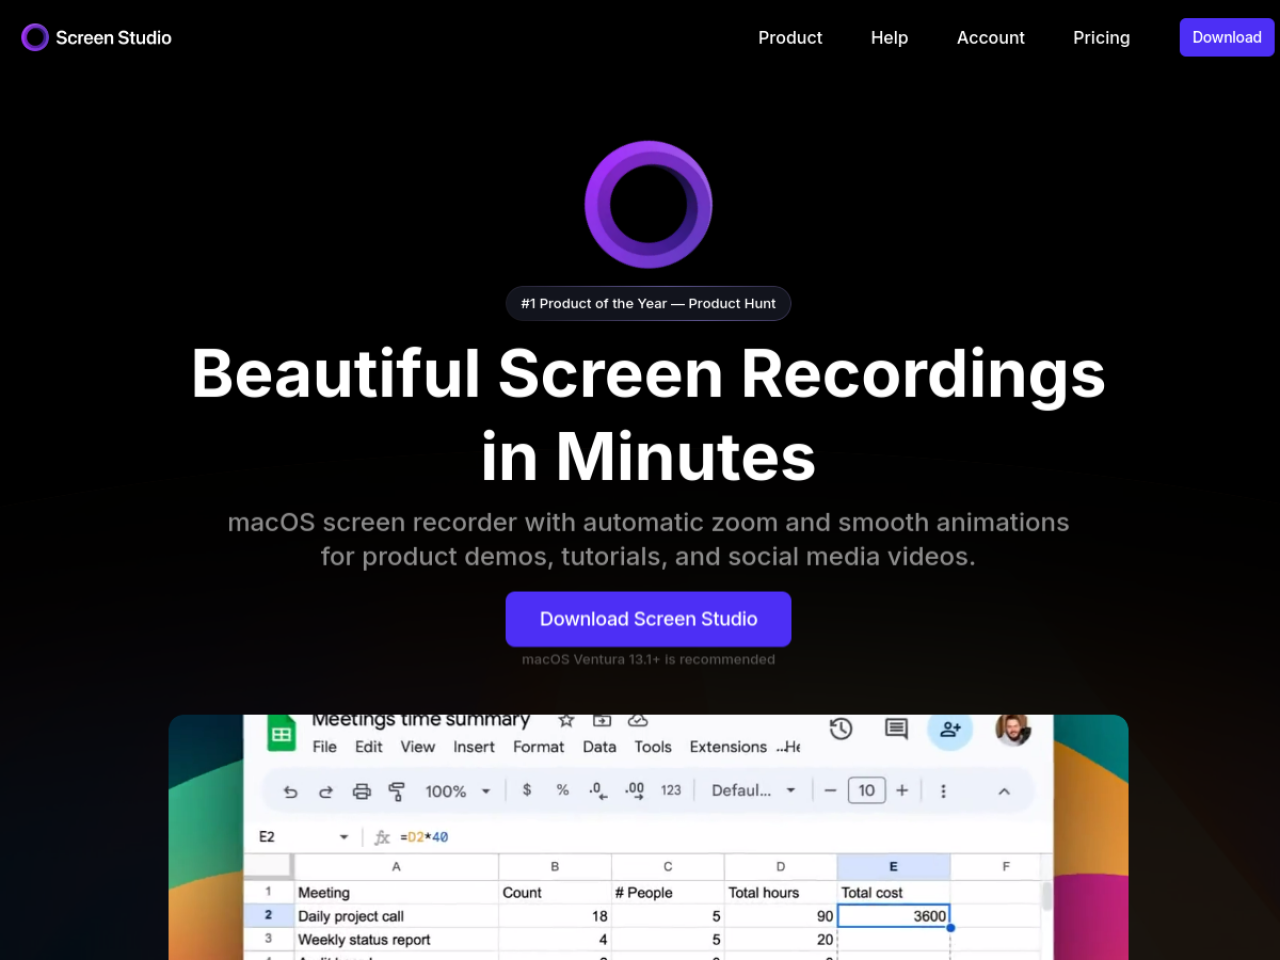Viewport: 1280px width, 960px height.
Task: Open the File menu in Sheets
Action: 325,747
